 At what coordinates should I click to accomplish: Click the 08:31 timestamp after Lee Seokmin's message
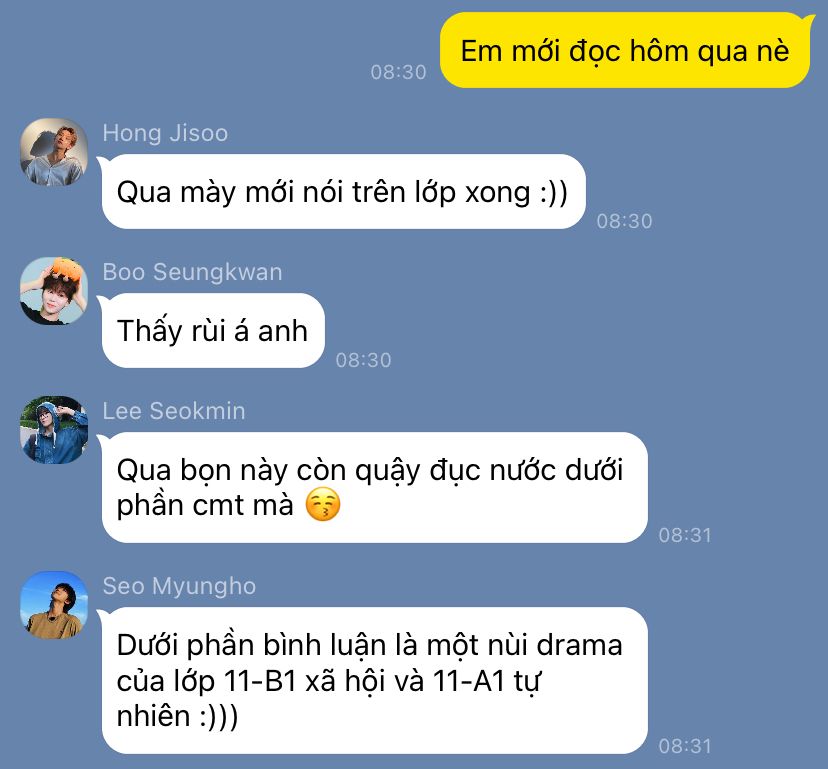685,536
